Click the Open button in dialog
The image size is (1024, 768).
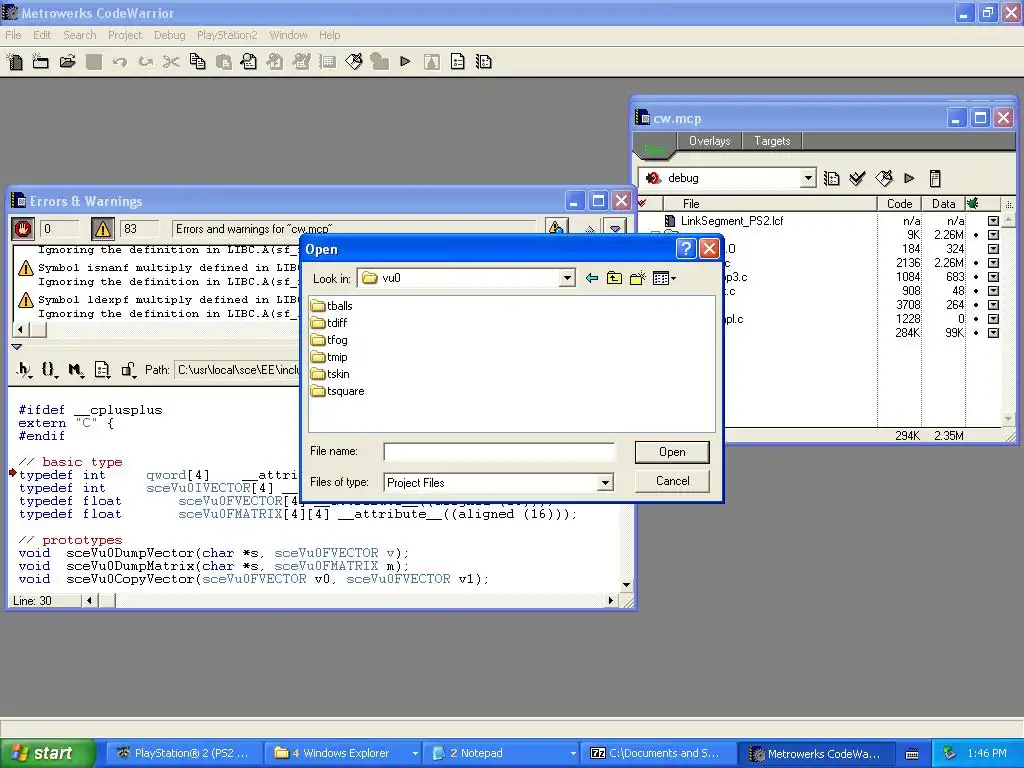point(672,452)
